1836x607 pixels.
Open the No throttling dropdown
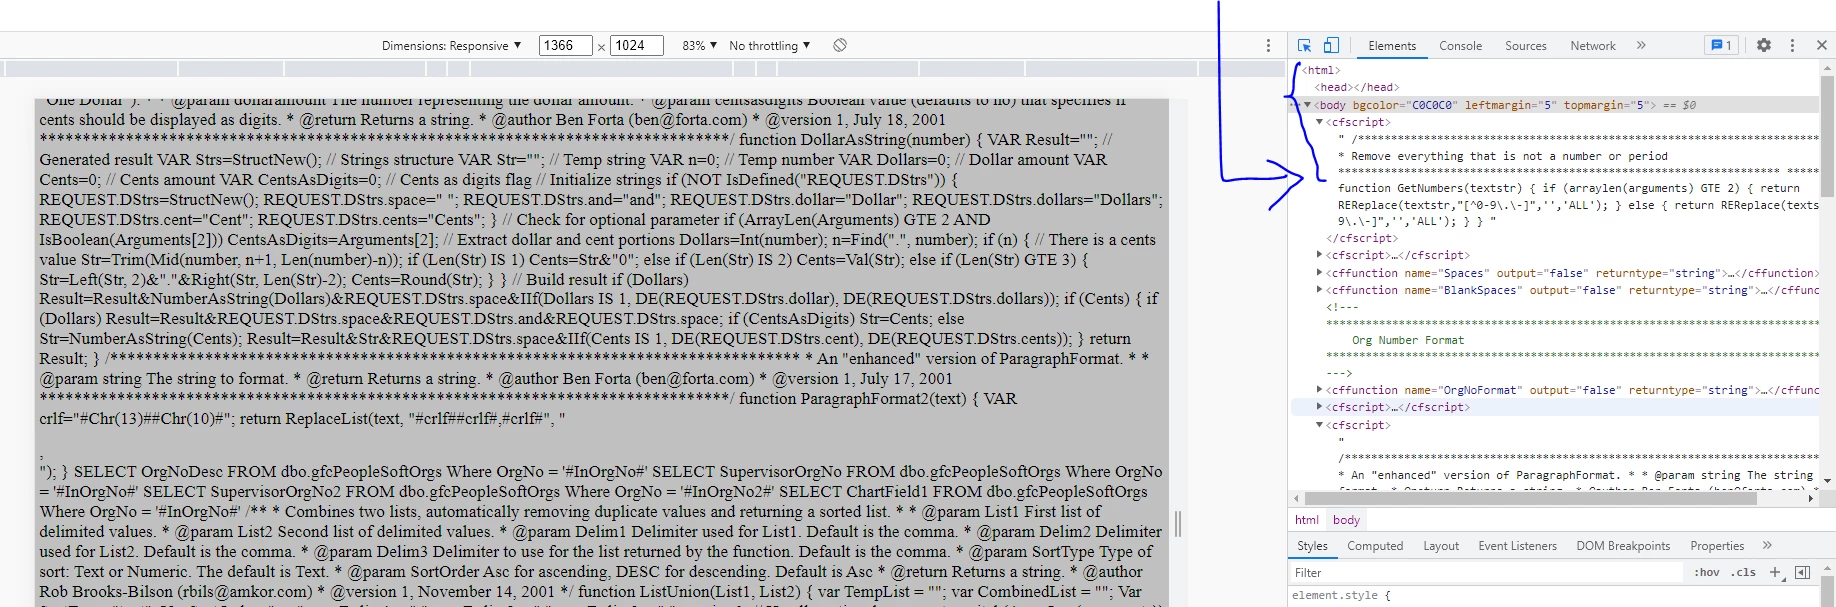coord(769,46)
